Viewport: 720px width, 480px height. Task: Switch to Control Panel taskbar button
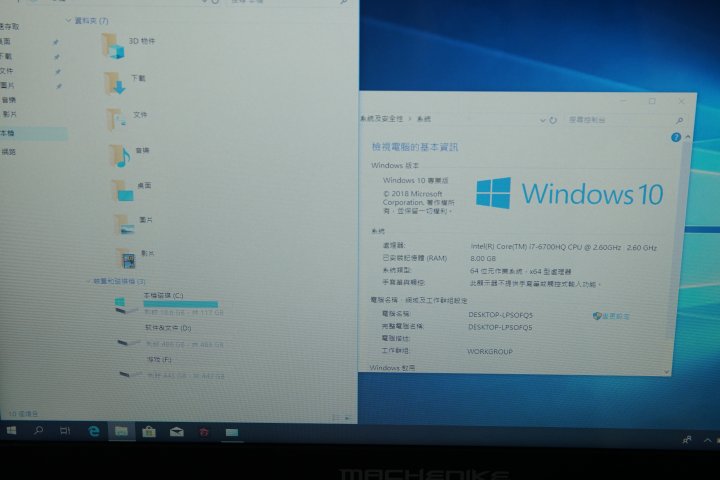point(232,433)
